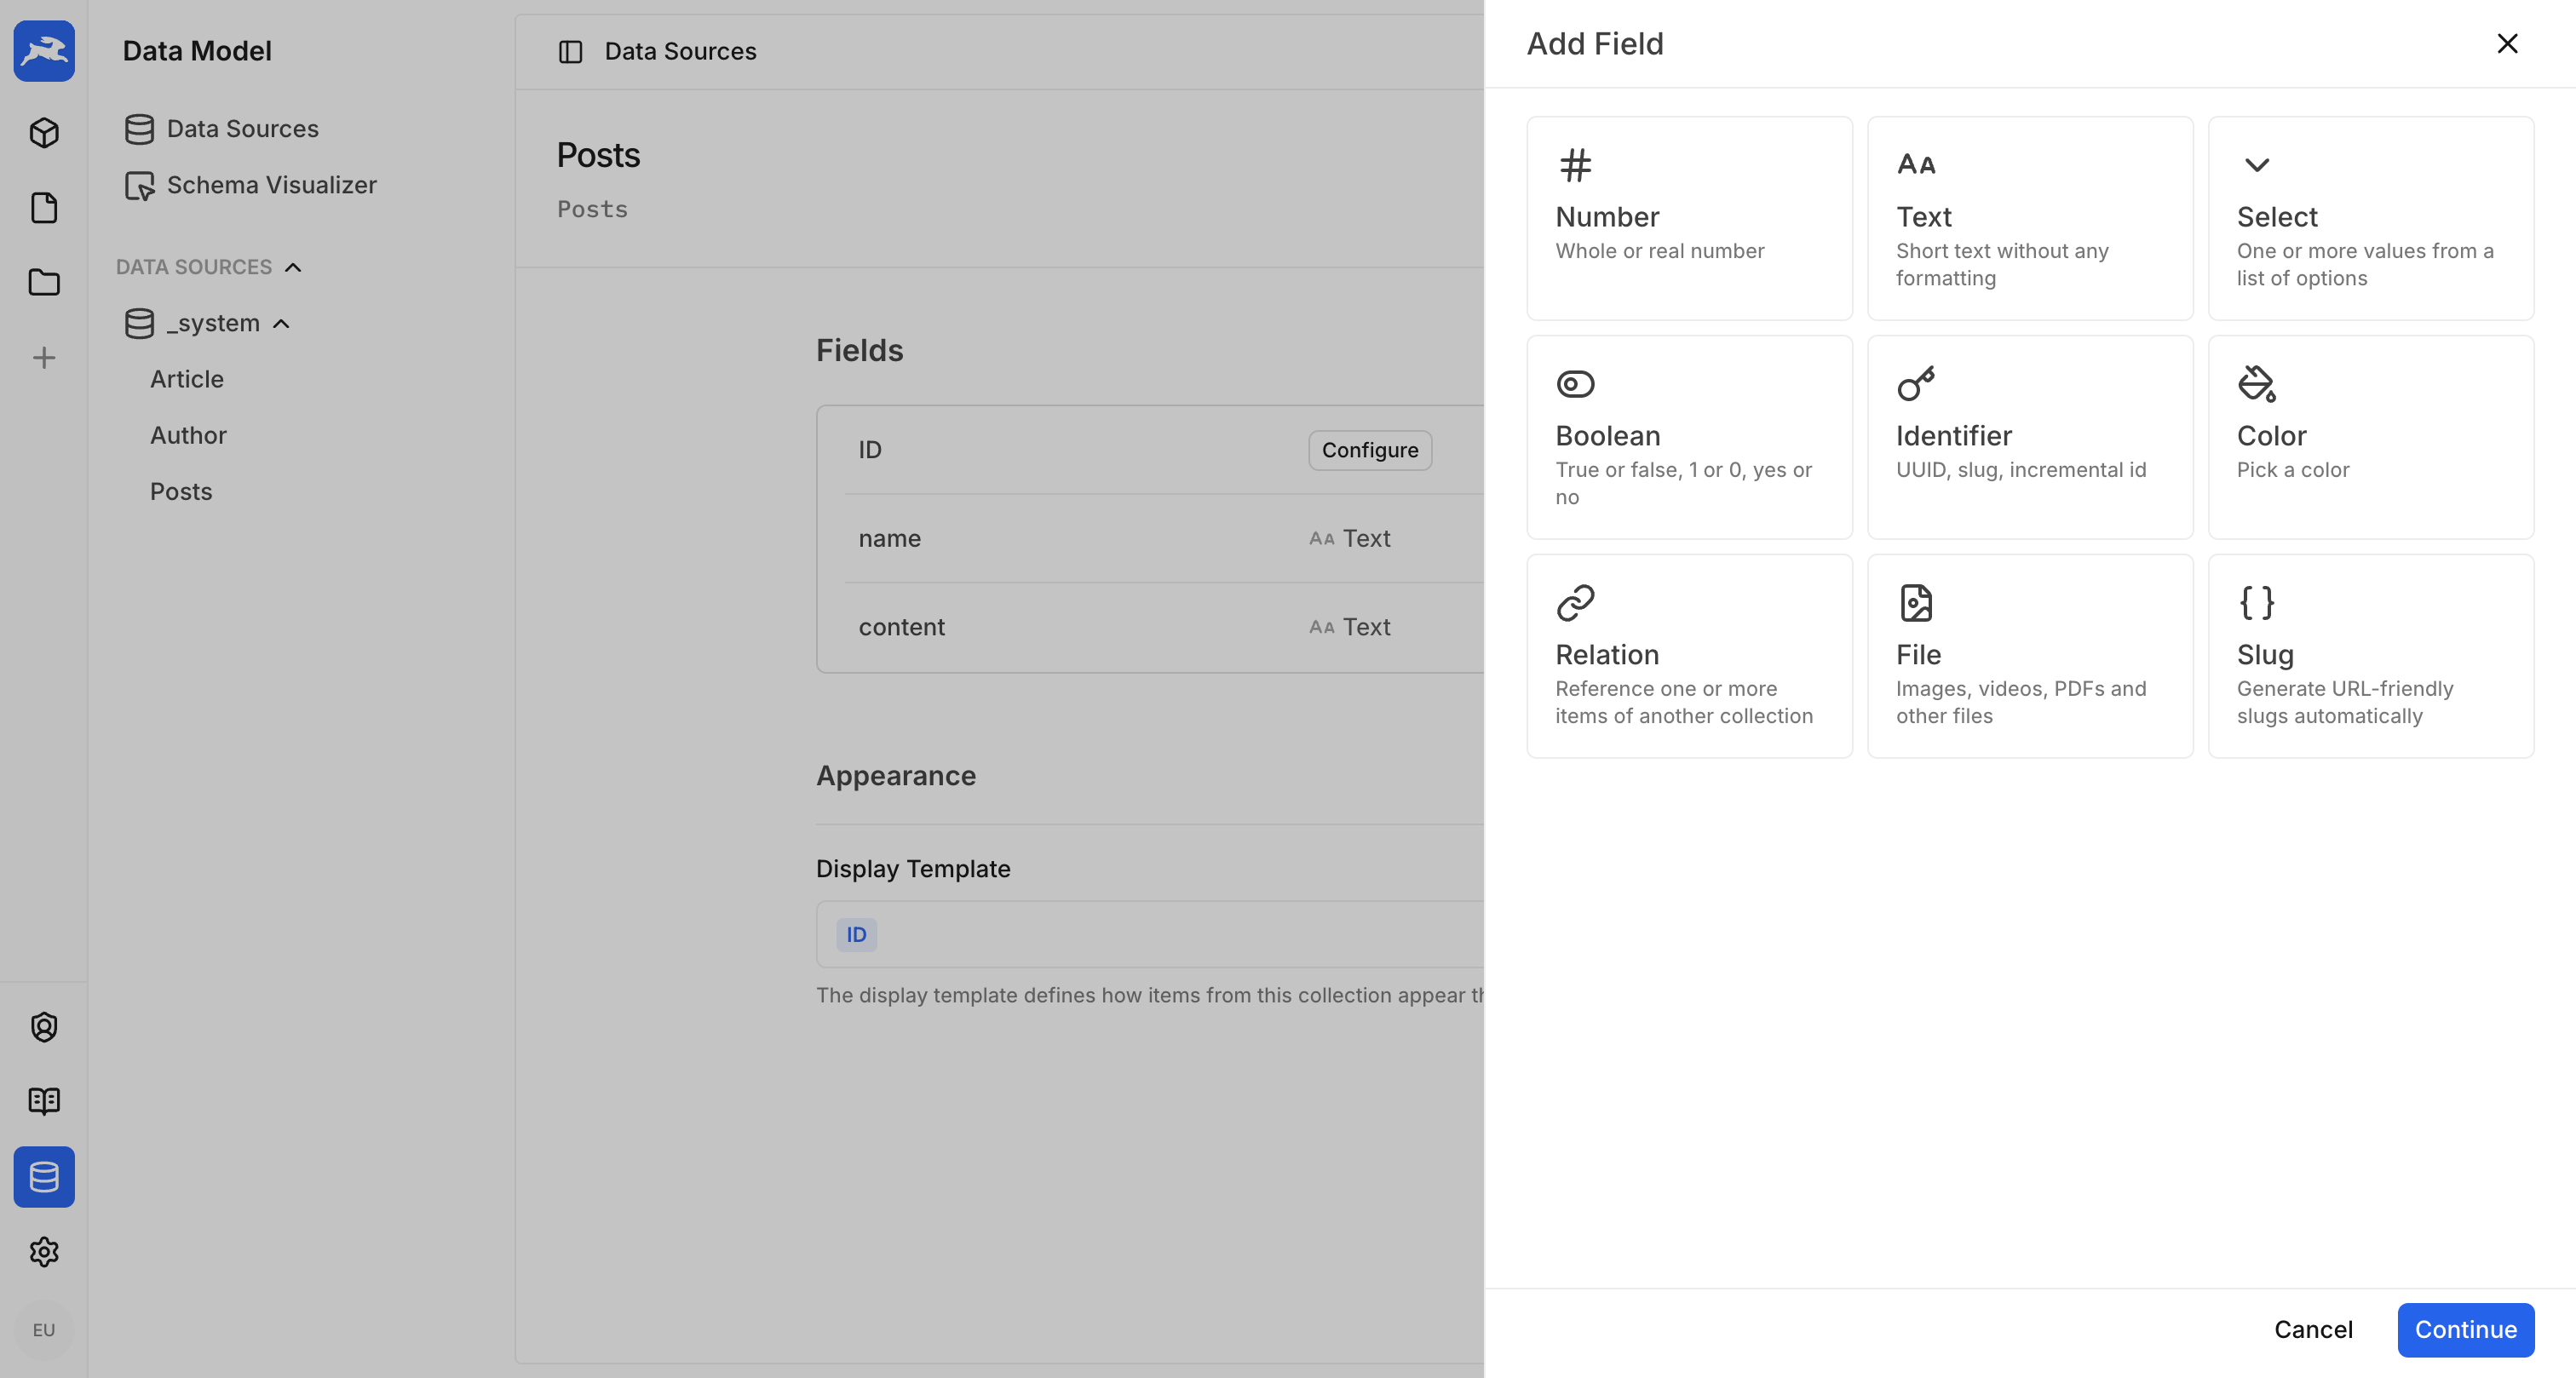Toggle the Data Sources panel sidebar icon
Image resolution: width=2576 pixels, height=1378 pixels.
pos(571,51)
